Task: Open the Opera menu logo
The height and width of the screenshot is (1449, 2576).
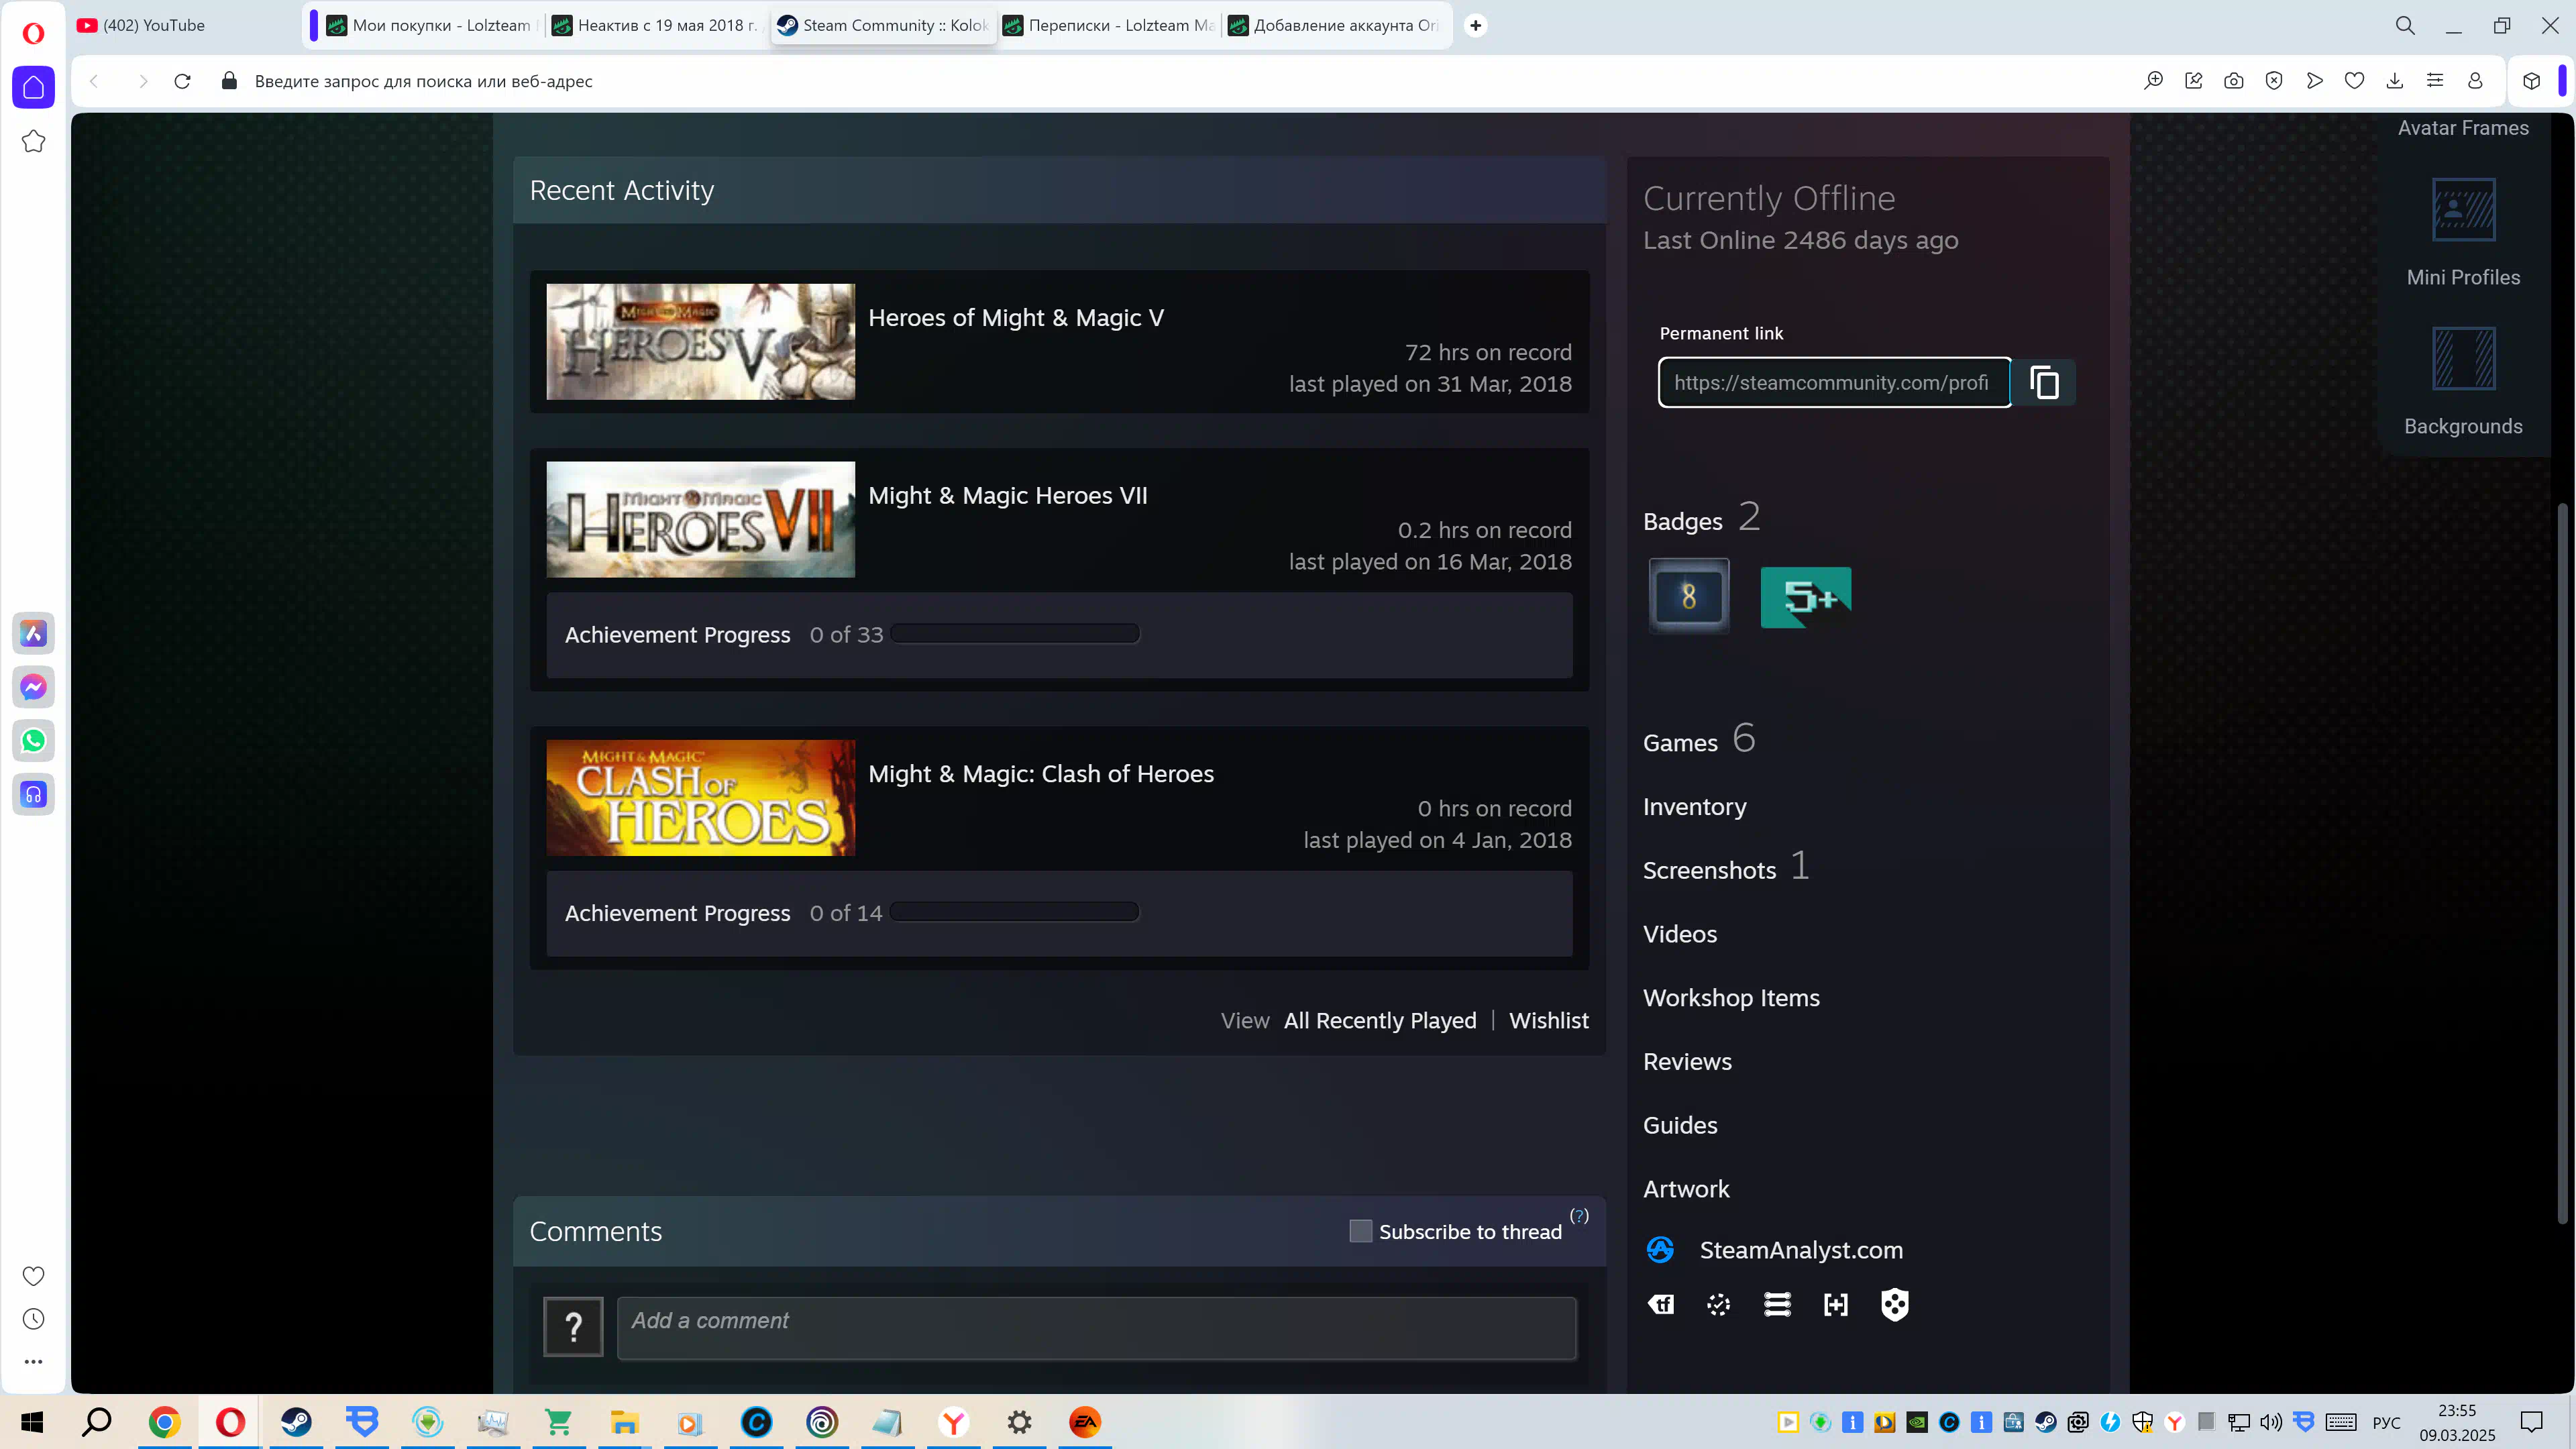Action: click(x=33, y=34)
